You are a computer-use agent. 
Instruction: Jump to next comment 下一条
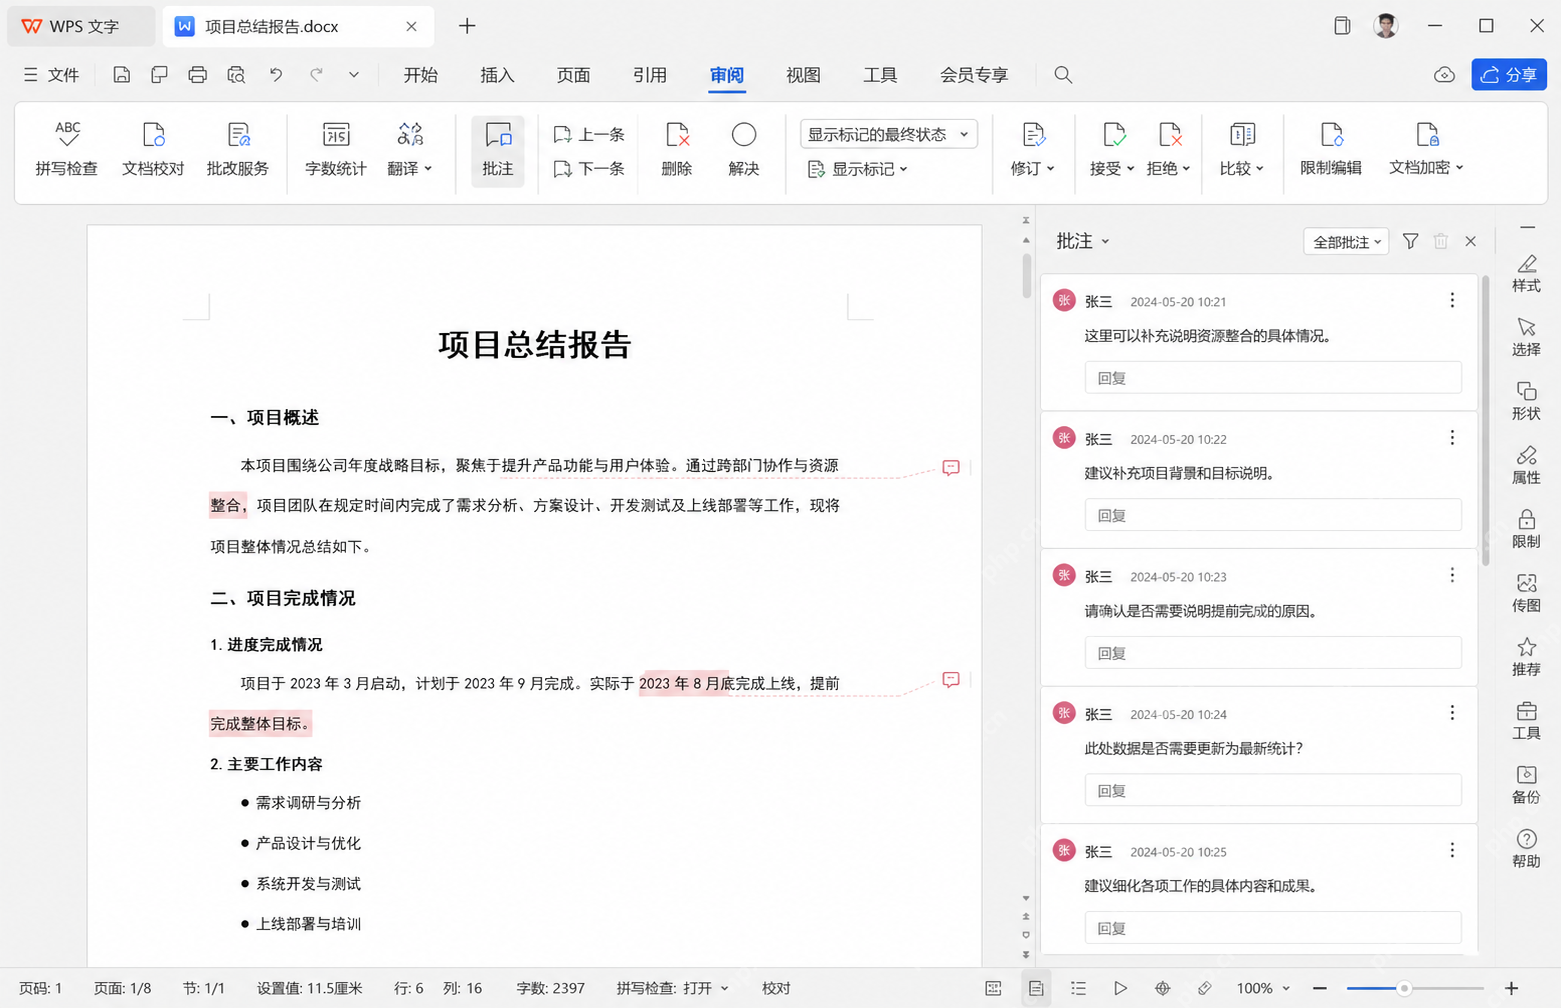point(589,169)
